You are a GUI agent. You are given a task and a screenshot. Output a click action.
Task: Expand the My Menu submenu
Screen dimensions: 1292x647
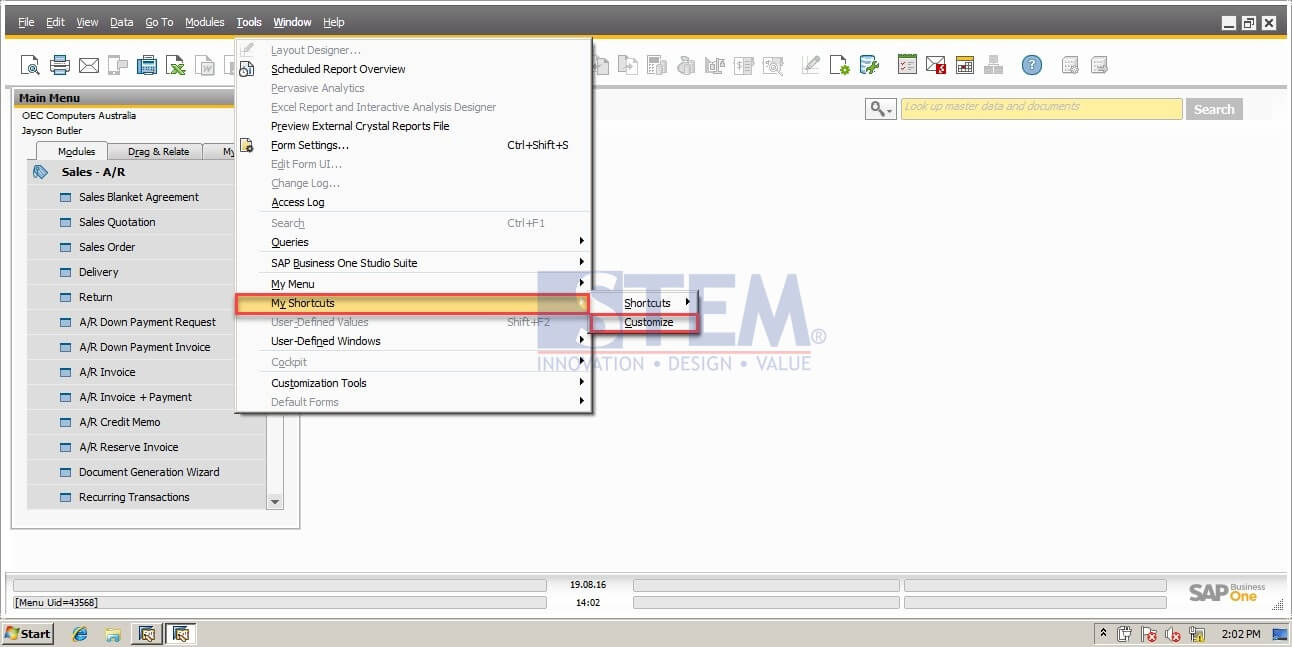click(413, 284)
